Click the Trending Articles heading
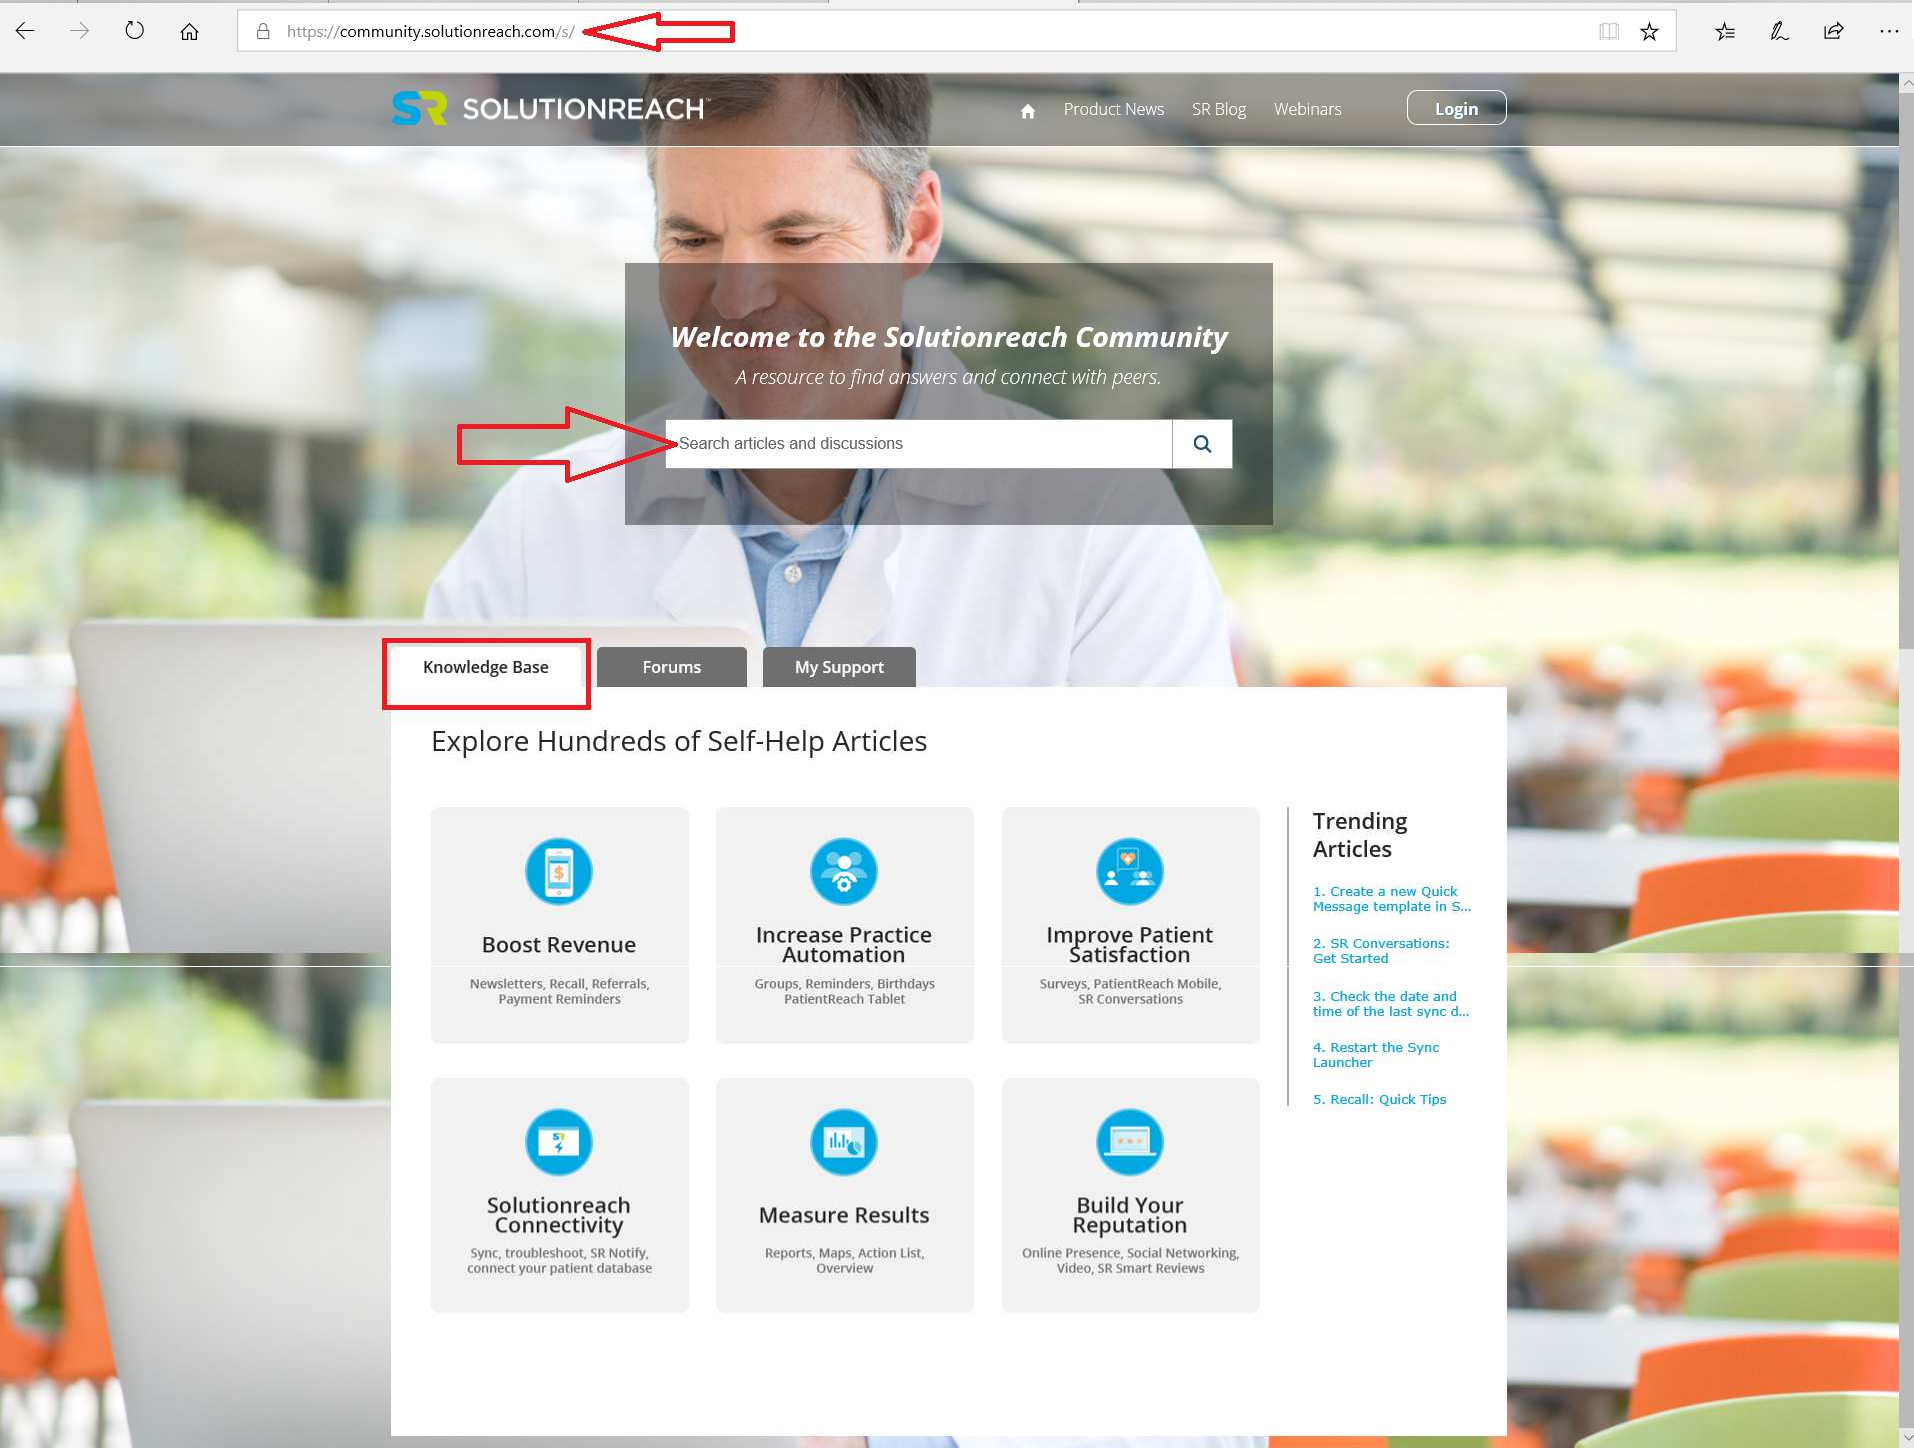Viewport: 1914px width, 1448px height. [x=1359, y=835]
